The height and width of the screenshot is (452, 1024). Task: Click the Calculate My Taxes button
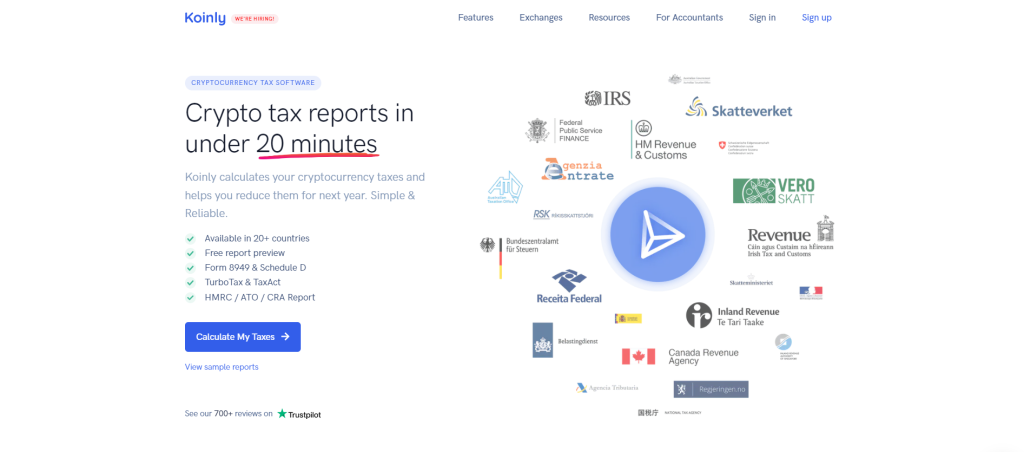pos(243,337)
